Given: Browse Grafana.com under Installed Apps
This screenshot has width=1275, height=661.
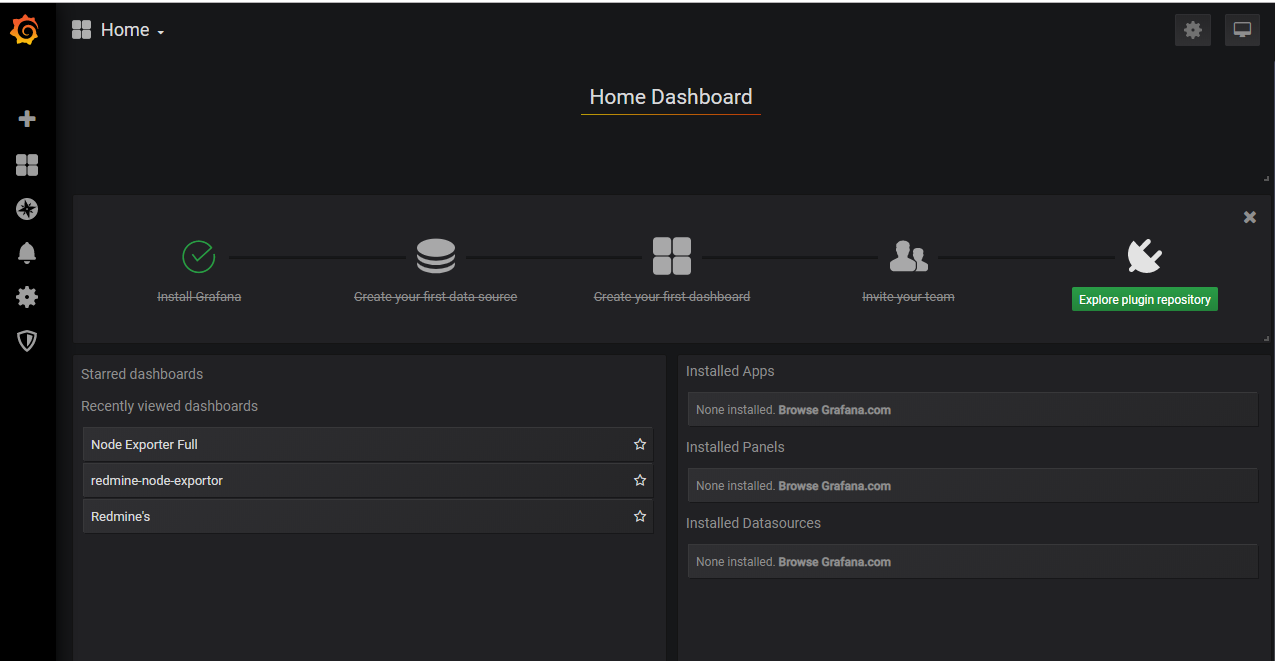Looking at the screenshot, I should point(834,410).
